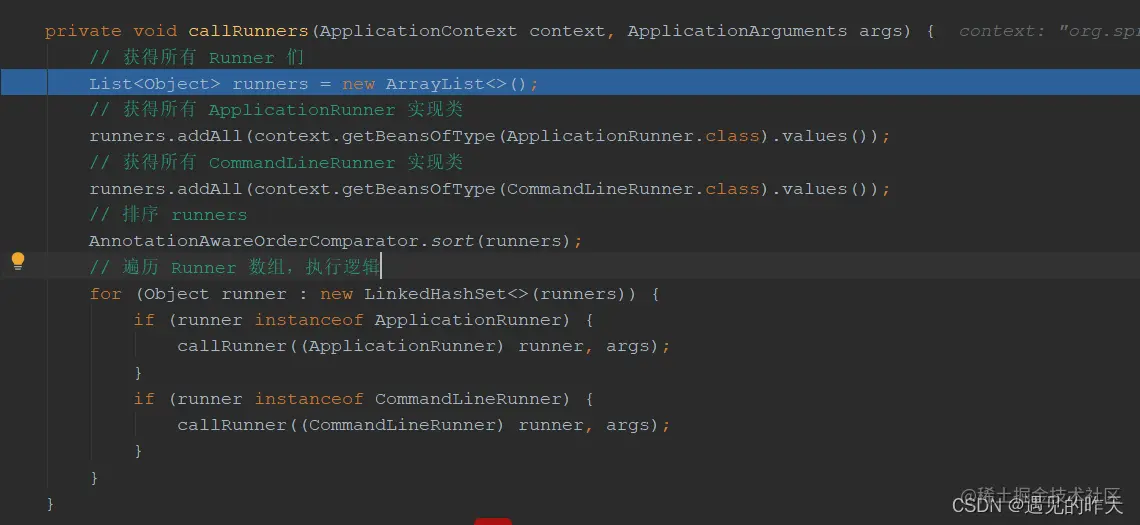The width and height of the screenshot is (1140, 525).
Task: Click the 'private' keyword
Action: 83,31
